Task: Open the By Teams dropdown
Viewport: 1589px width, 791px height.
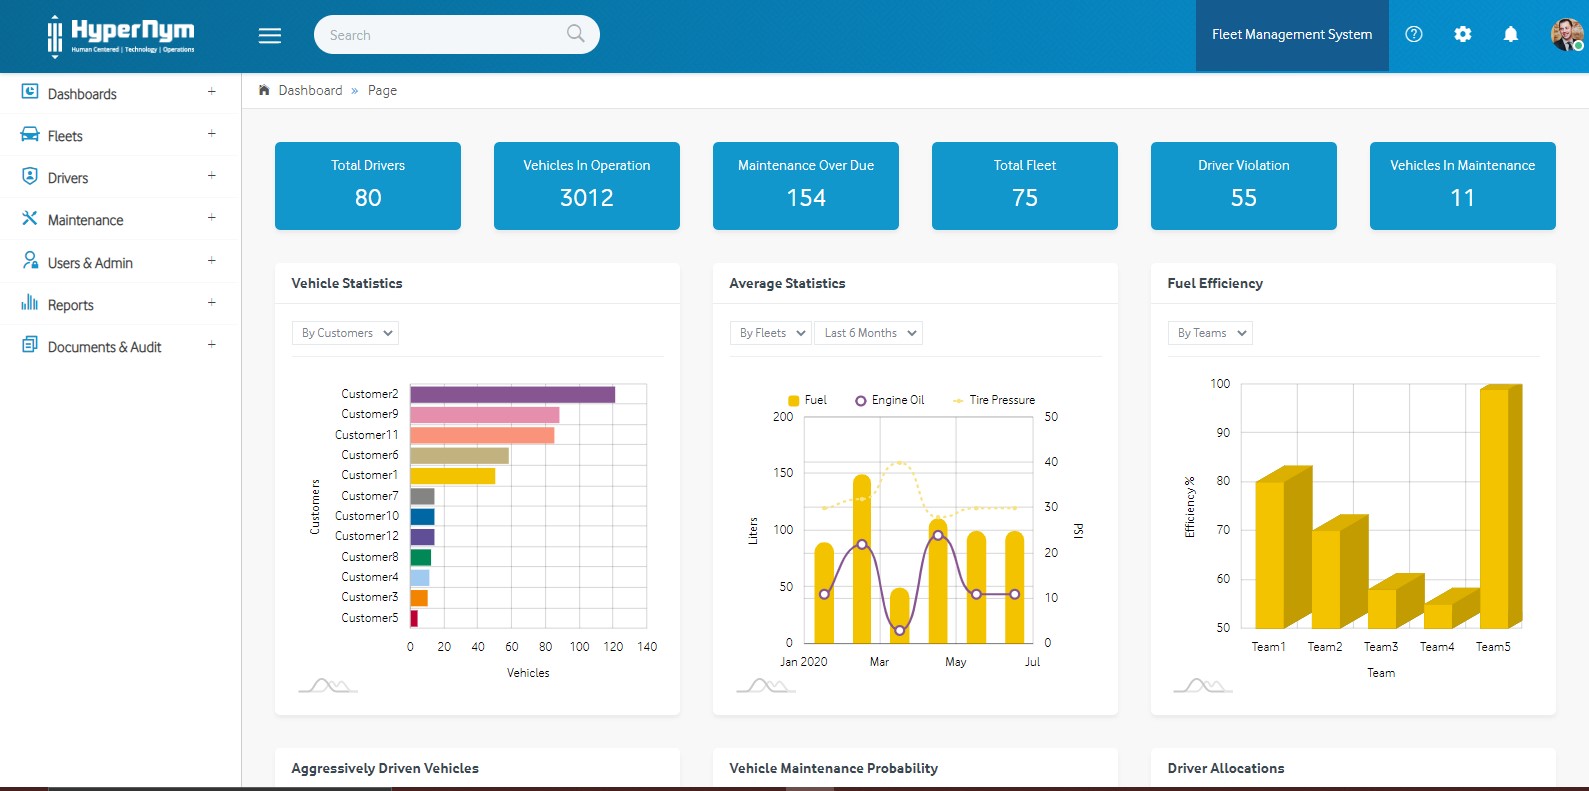Action: pyautogui.click(x=1210, y=333)
